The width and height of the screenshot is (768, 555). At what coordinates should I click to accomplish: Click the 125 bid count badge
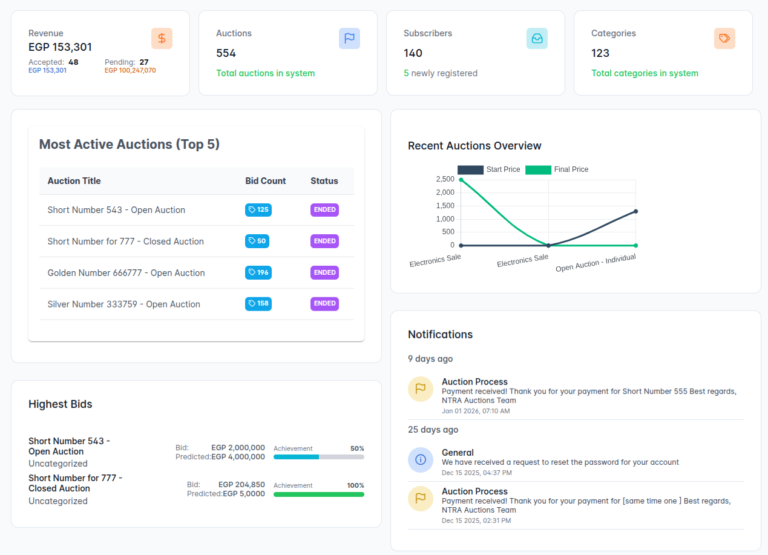[258, 210]
